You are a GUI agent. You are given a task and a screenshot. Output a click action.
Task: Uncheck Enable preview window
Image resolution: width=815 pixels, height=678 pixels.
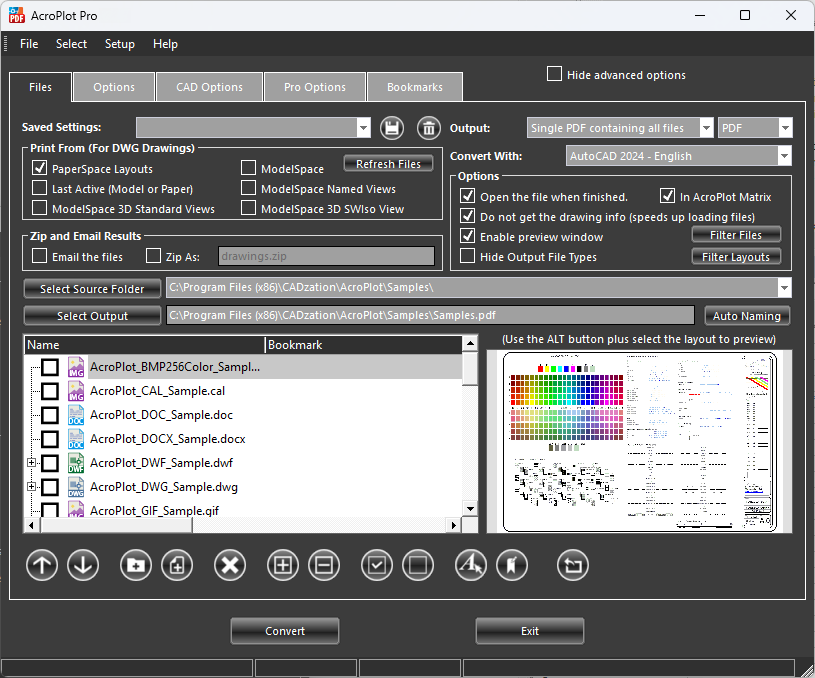coord(468,236)
